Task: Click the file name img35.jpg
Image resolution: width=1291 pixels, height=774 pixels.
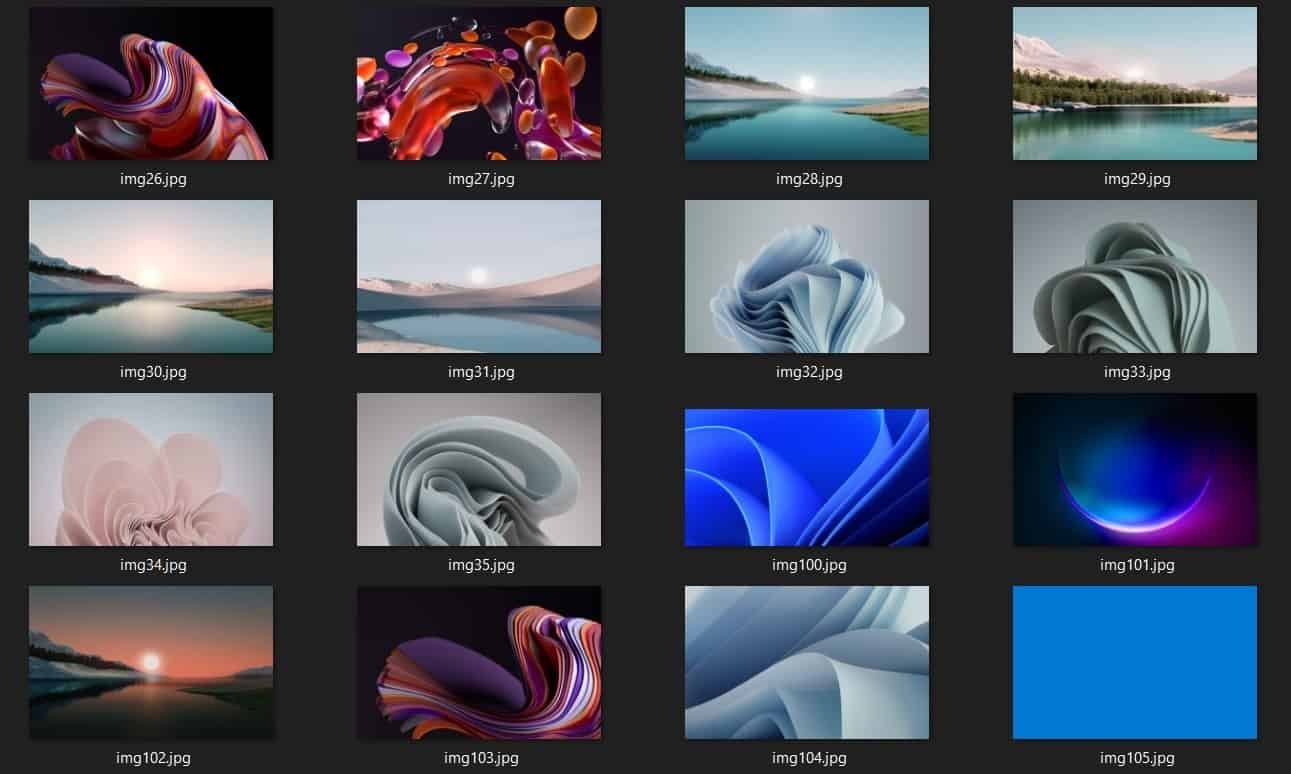Action: [x=481, y=565]
